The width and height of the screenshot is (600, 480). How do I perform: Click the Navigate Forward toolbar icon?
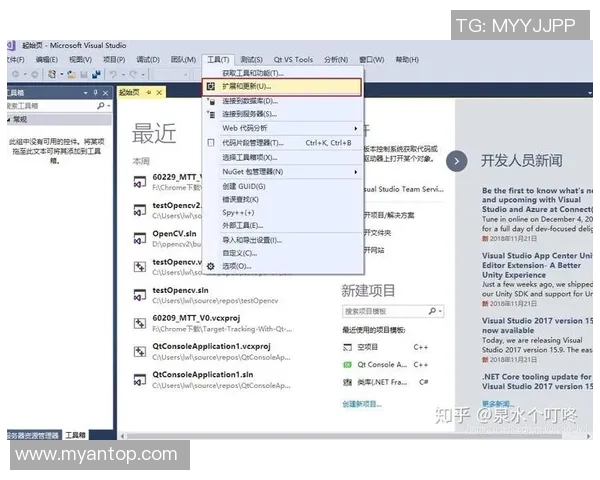tap(34, 74)
